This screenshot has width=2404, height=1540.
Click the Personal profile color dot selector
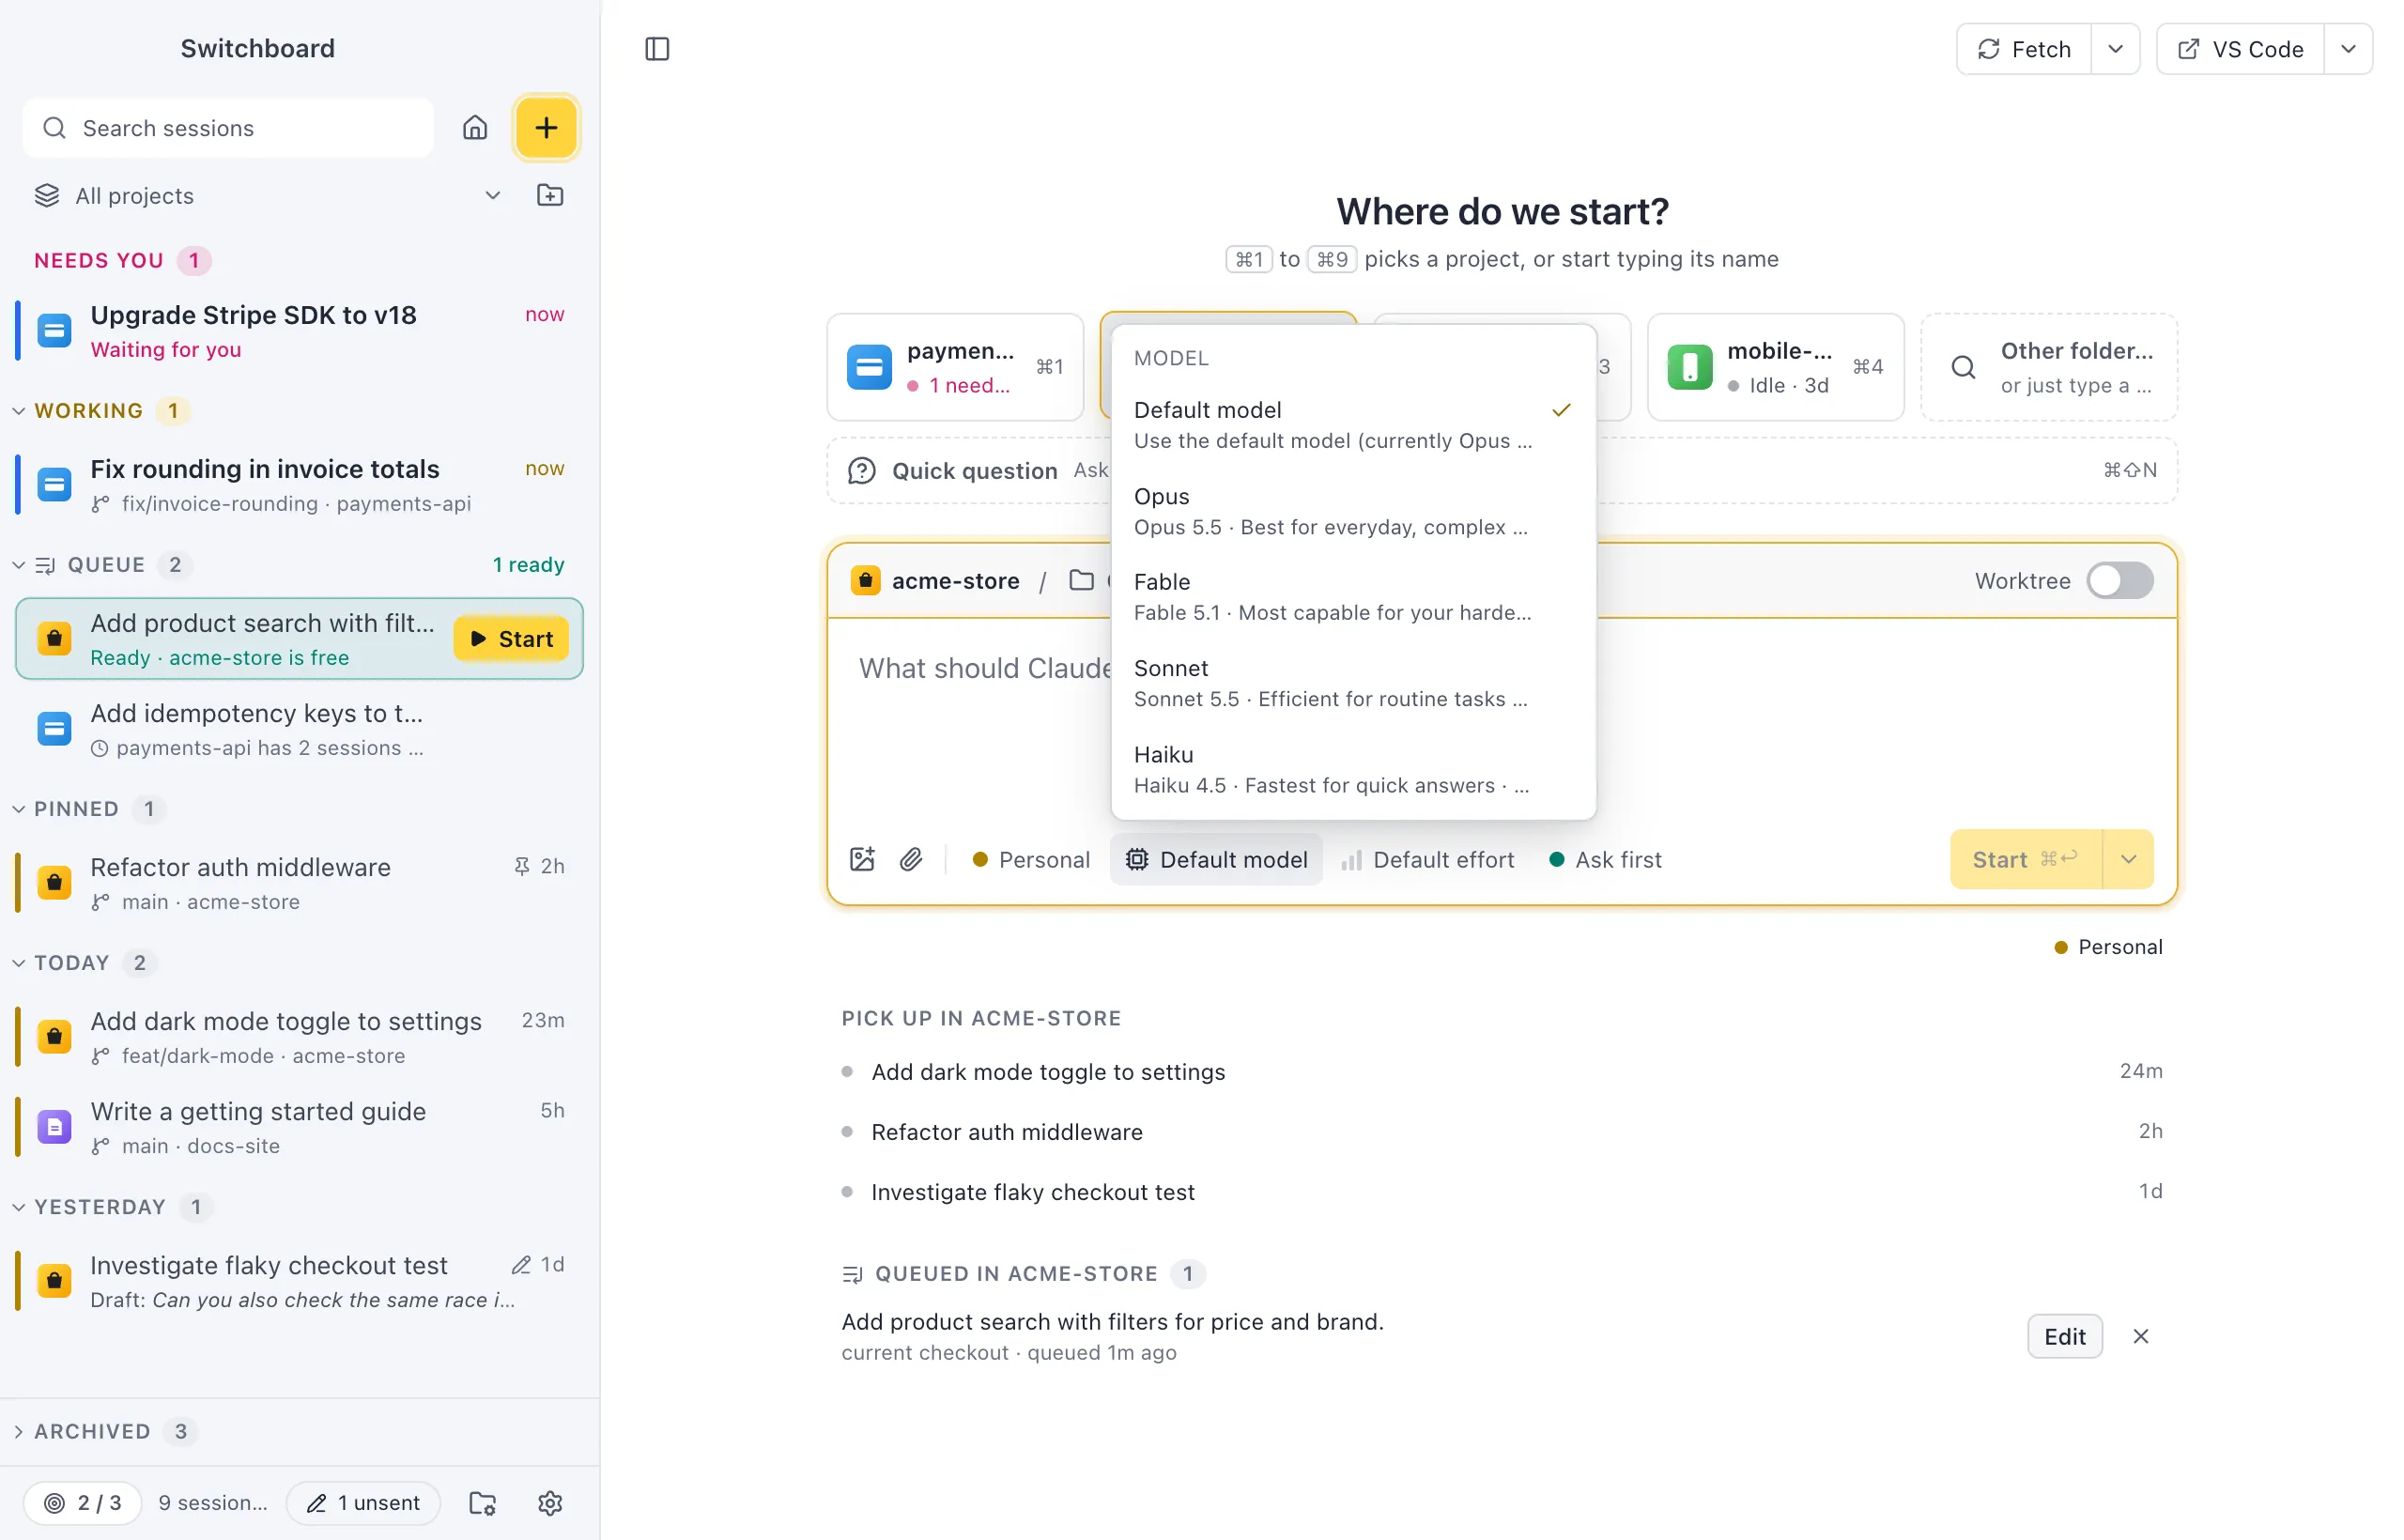1031,859
